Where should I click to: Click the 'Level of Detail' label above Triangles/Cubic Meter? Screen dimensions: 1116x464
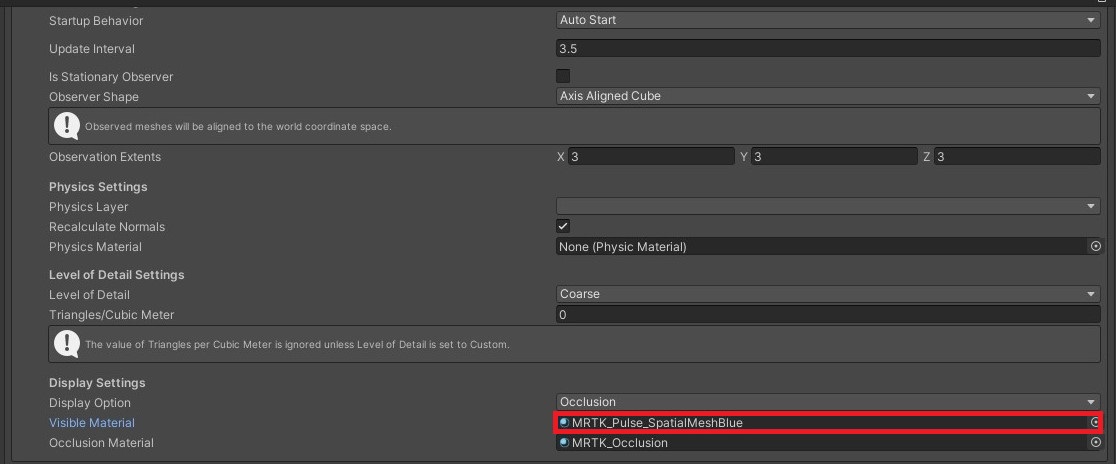pyautogui.click(x=90, y=295)
